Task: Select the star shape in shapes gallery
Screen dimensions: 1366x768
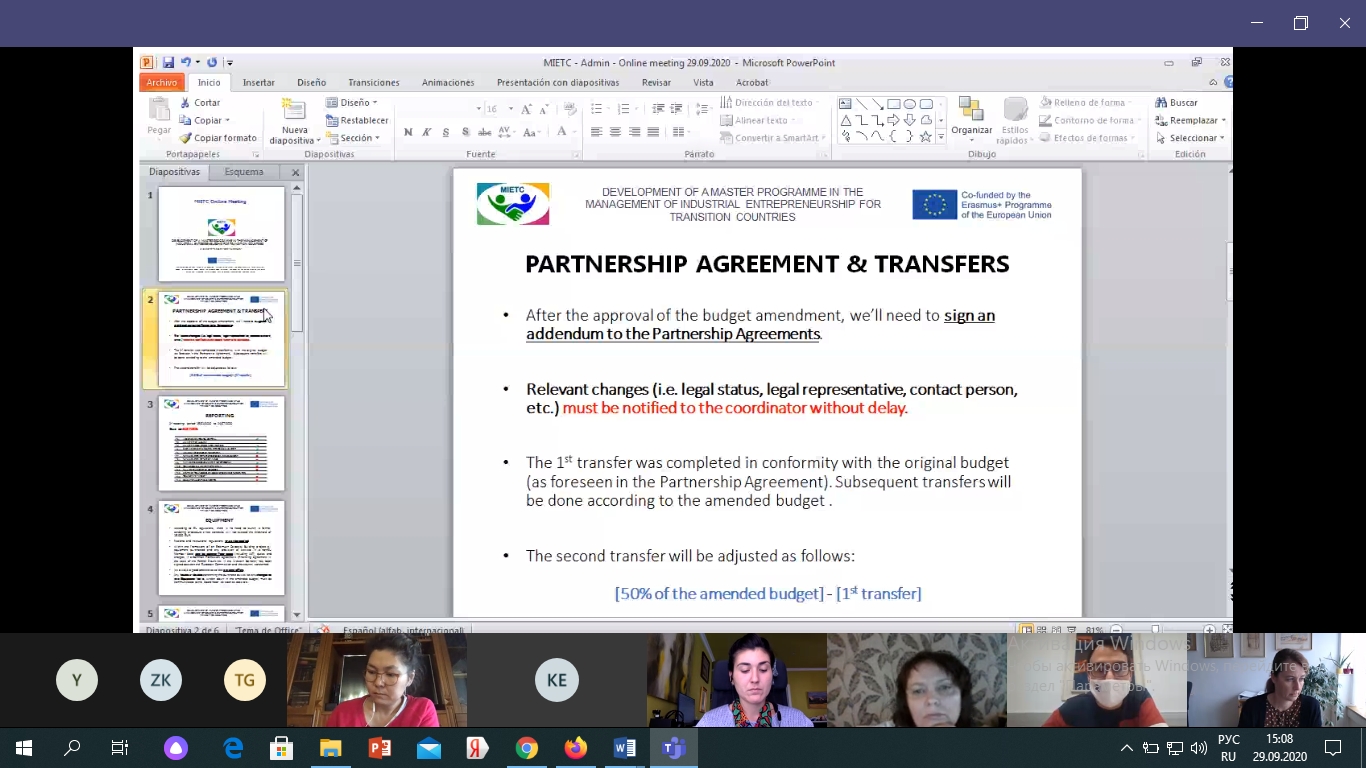Action: (x=926, y=137)
